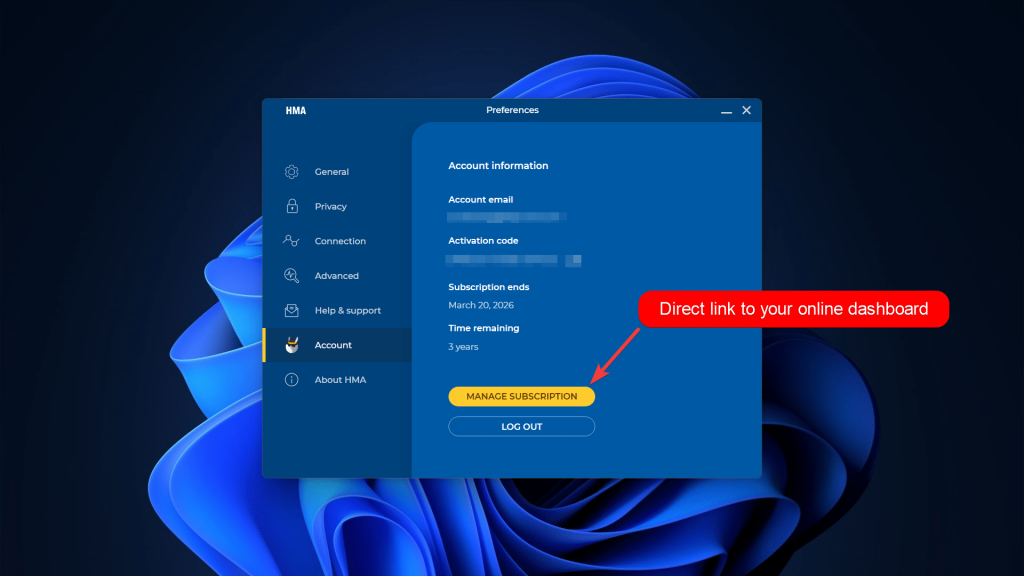Open Help & support section
The image size is (1024, 576).
[337, 310]
